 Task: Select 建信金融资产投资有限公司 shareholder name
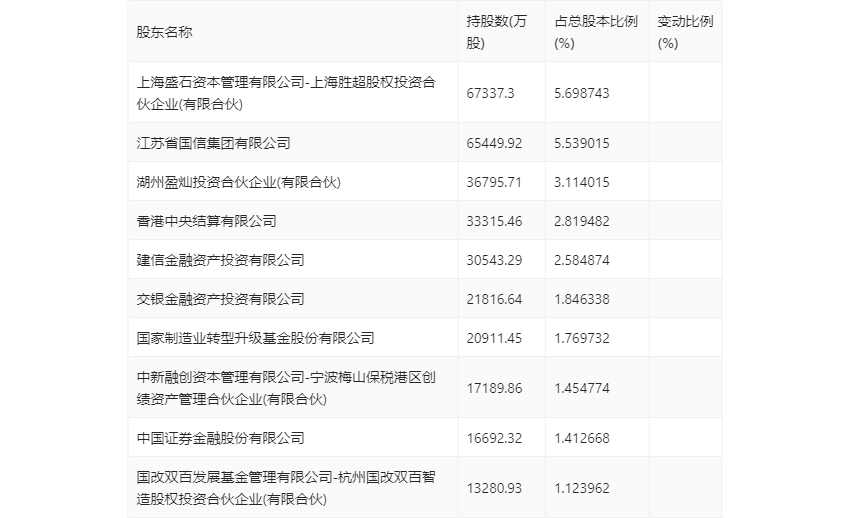point(220,260)
